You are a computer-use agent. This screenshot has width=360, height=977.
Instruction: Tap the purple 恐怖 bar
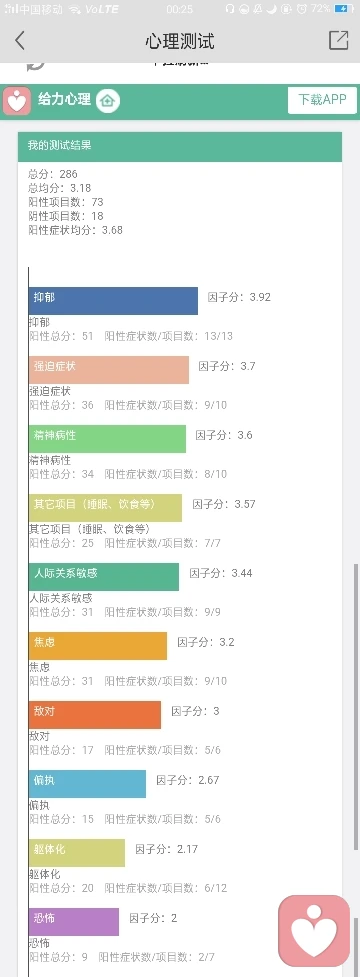click(73, 922)
